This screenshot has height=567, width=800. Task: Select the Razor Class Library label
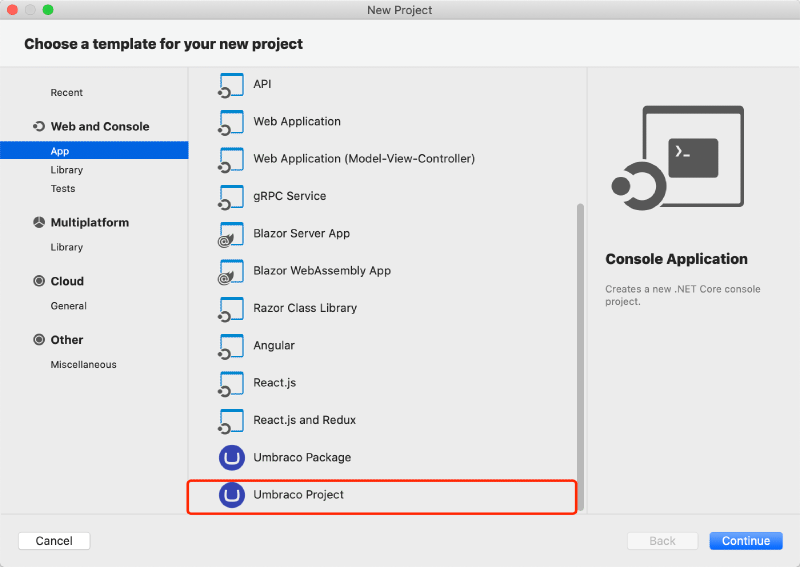(305, 308)
